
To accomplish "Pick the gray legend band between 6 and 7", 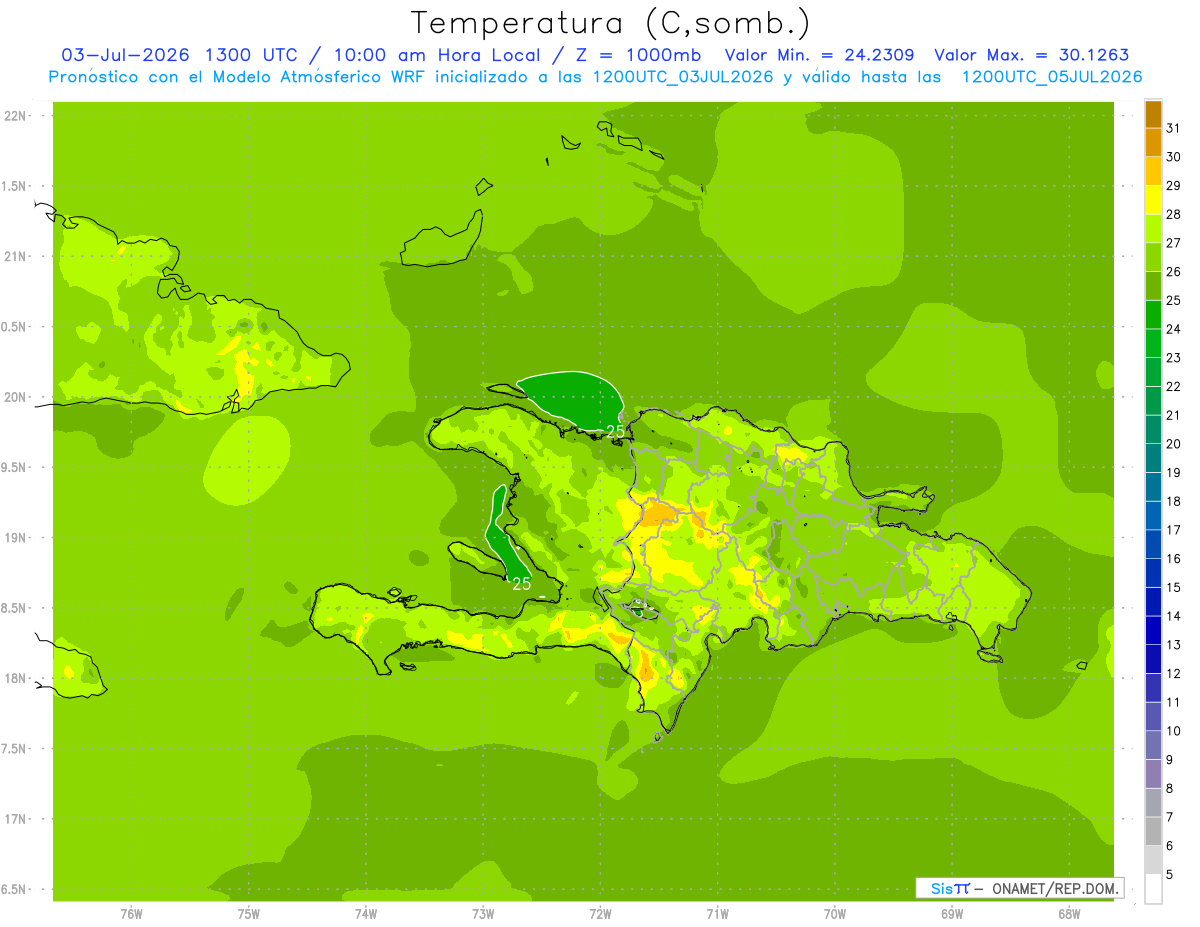I will point(1153,831).
